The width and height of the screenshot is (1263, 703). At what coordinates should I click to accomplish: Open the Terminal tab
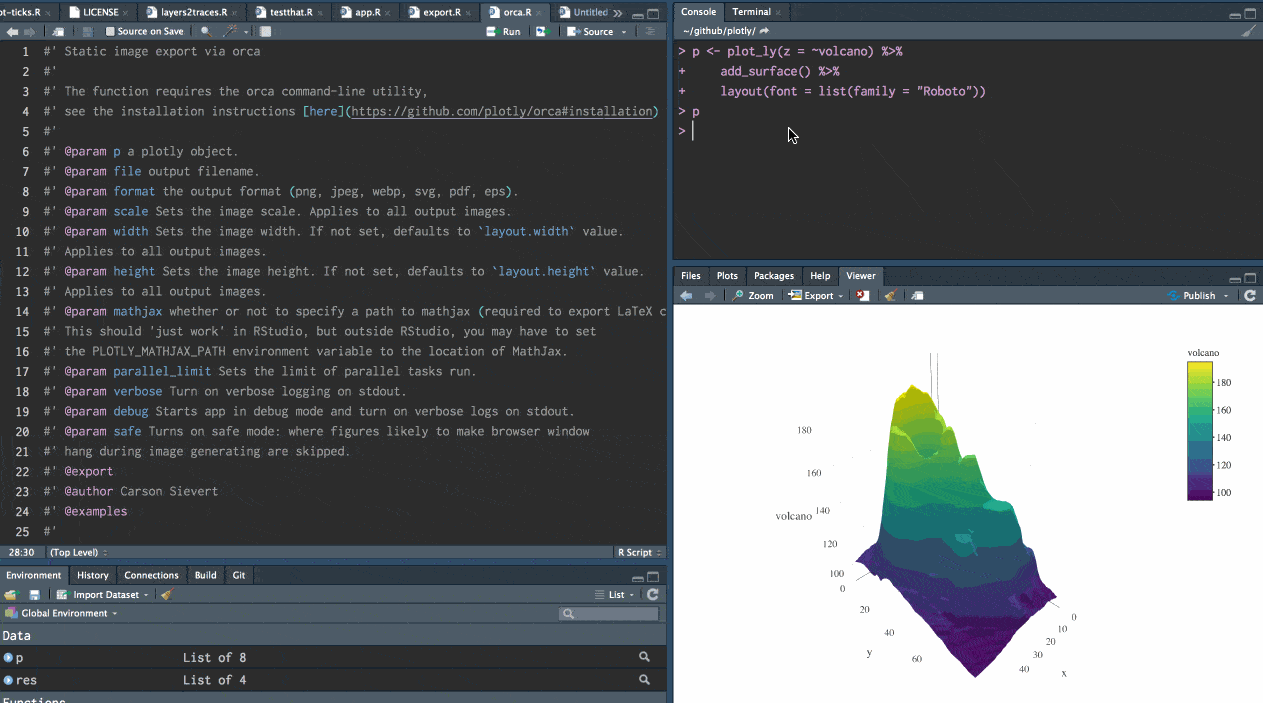[751, 12]
